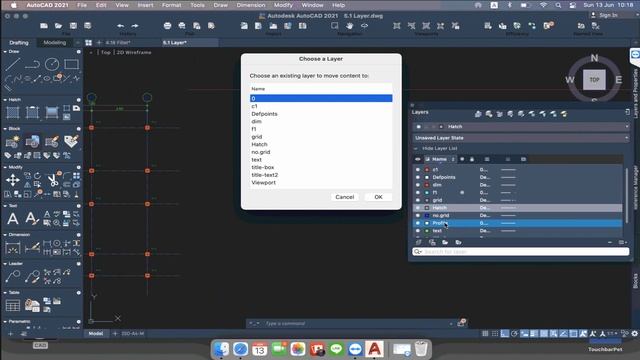Click the color swatch of c1 layer
This screenshot has width=640, height=360.
tap(427, 169)
